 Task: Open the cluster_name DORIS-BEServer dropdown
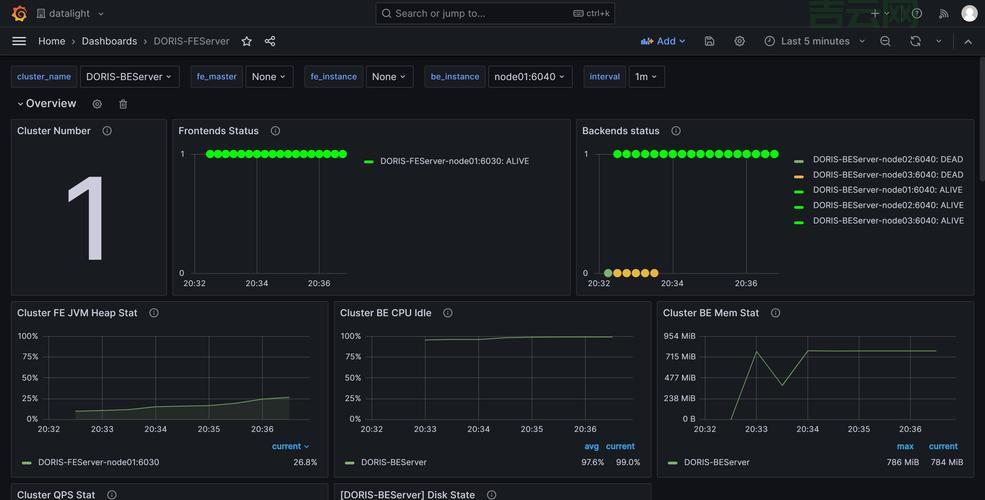[129, 77]
